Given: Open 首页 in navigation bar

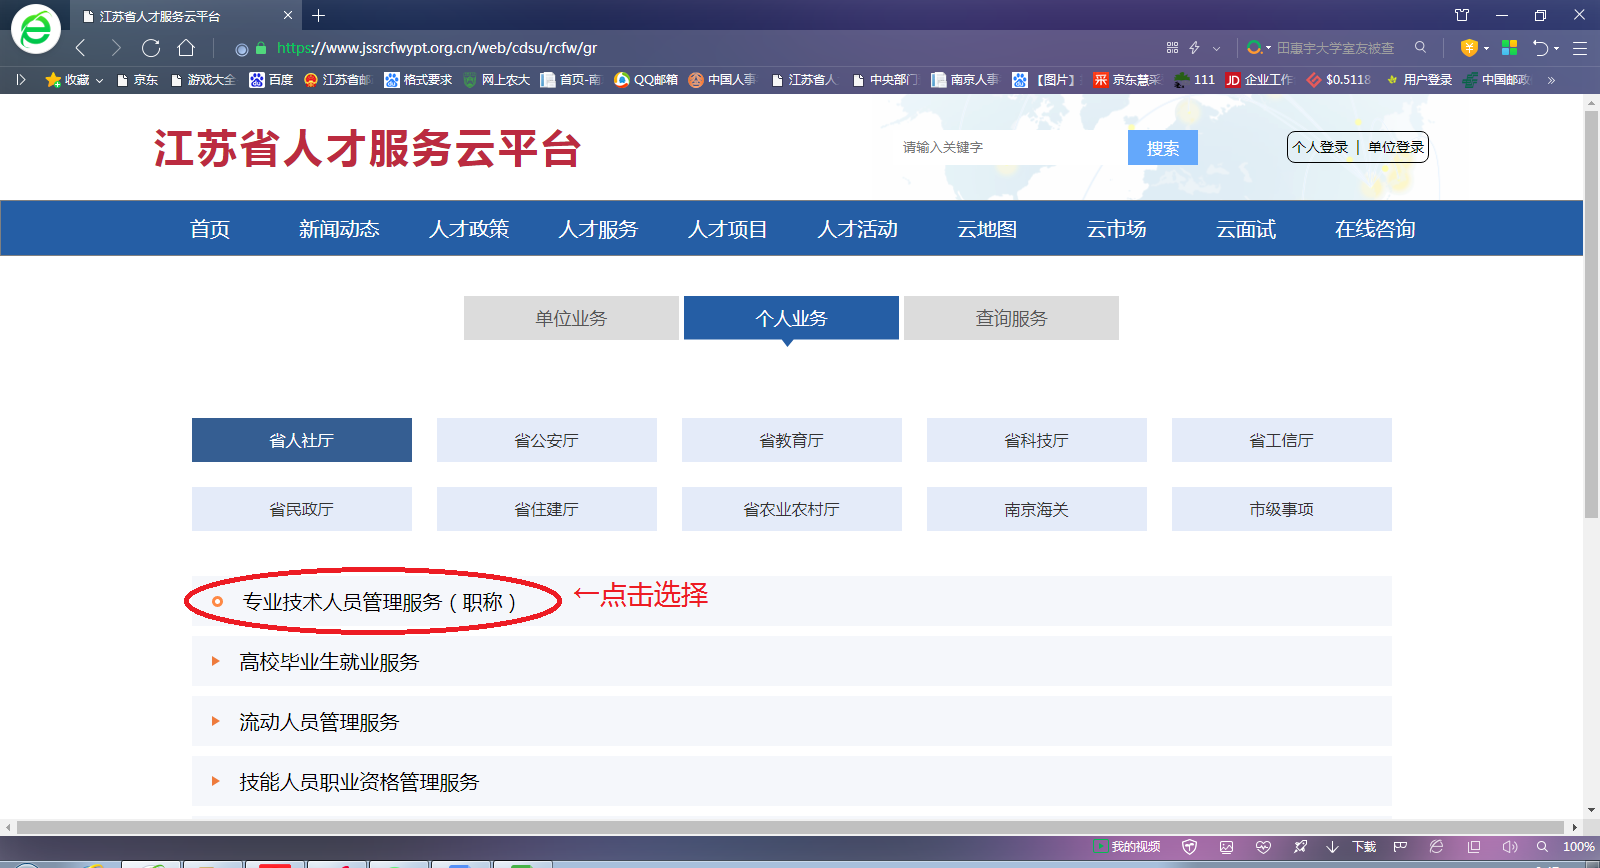Looking at the screenshot, I should 210,229.
